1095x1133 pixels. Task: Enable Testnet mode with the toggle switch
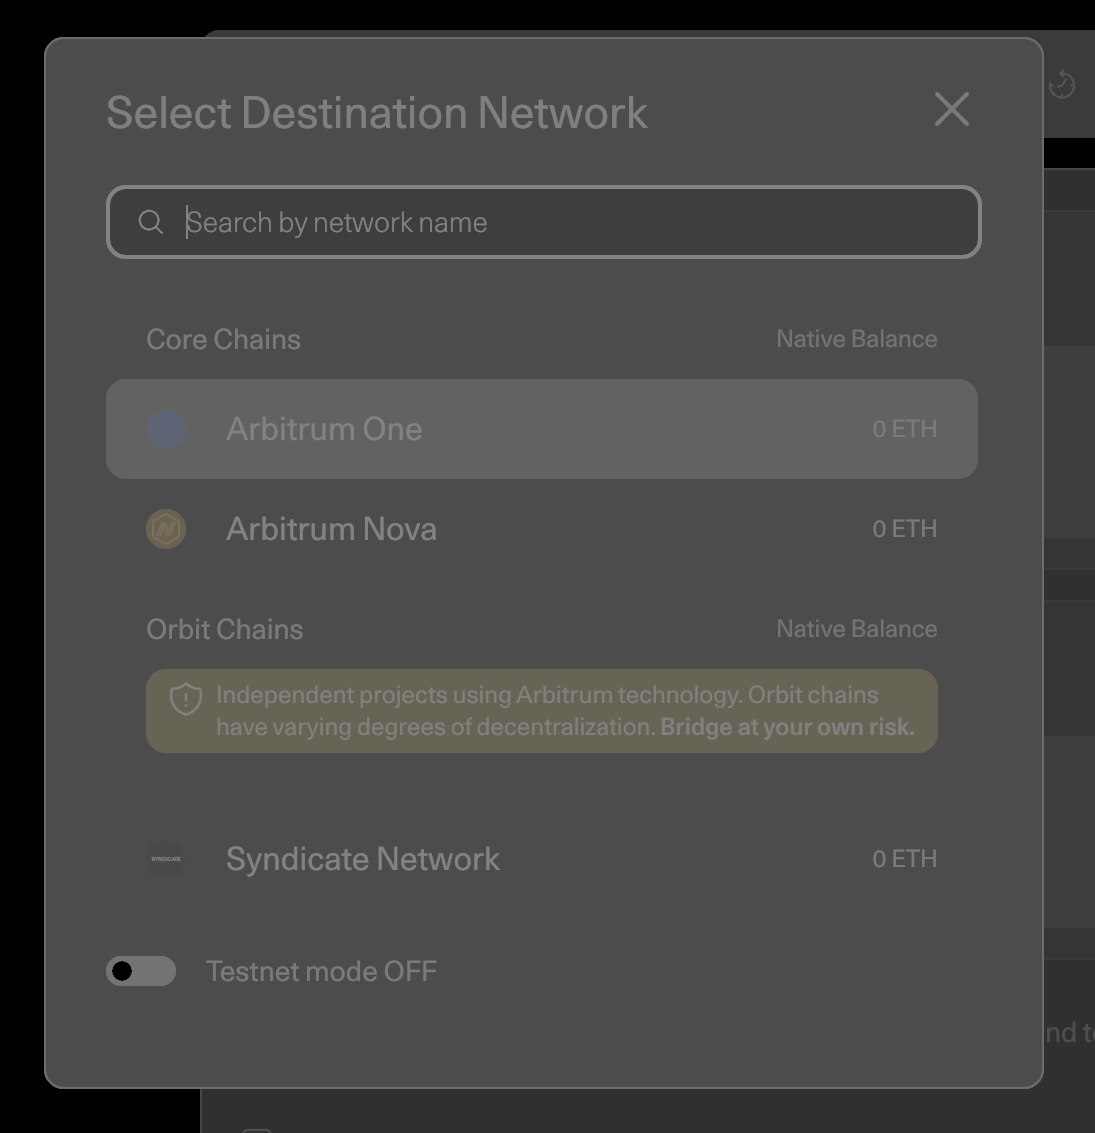141,971
